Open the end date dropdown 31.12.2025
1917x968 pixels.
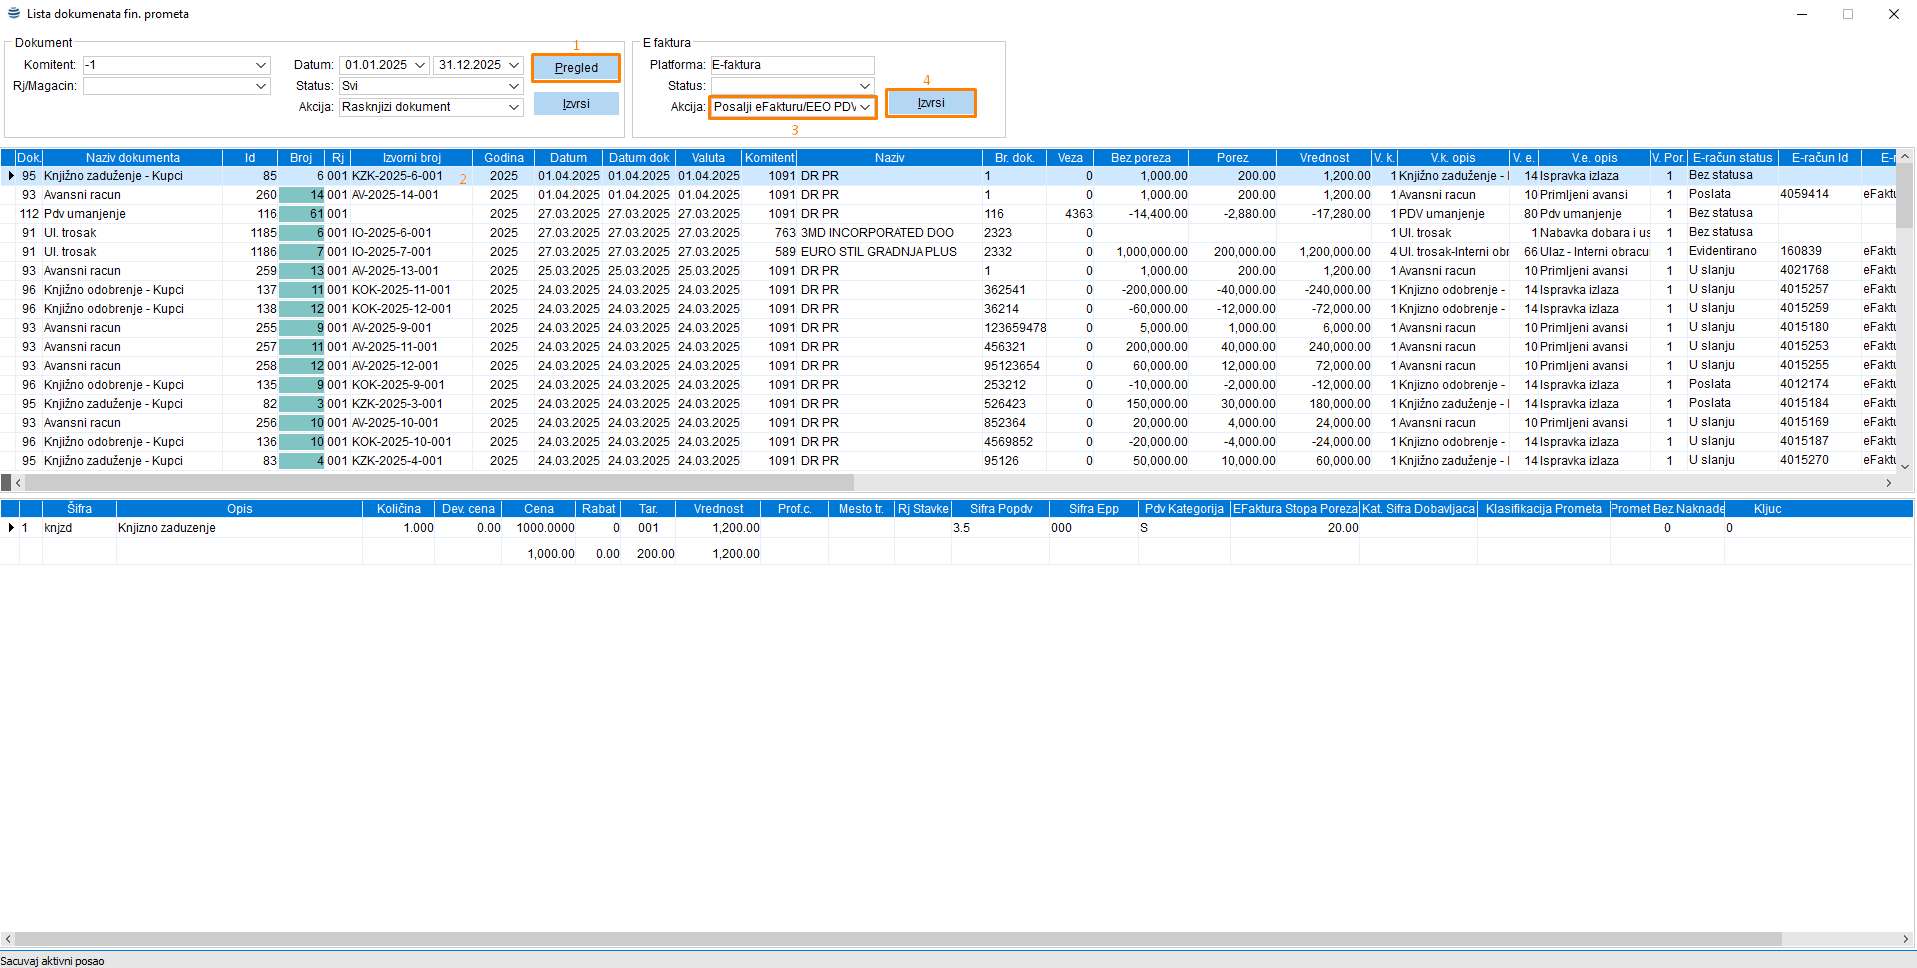point(514,65)
